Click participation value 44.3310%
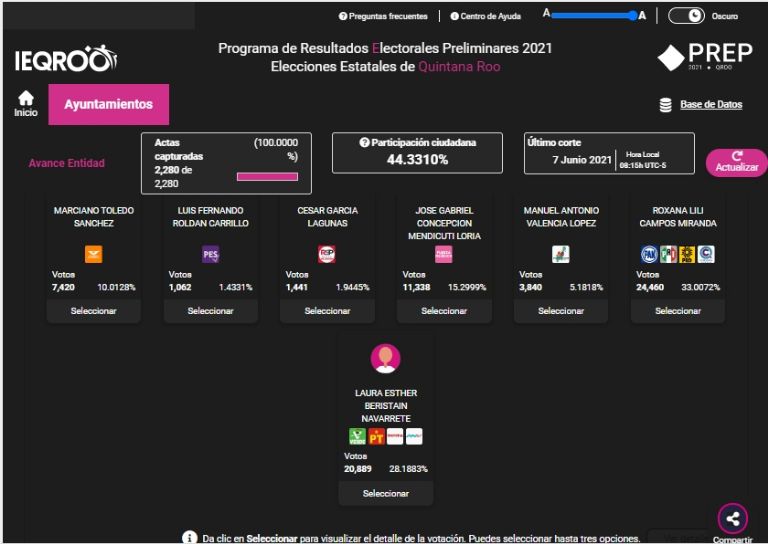The image size is (768, 544). [417, 160]
